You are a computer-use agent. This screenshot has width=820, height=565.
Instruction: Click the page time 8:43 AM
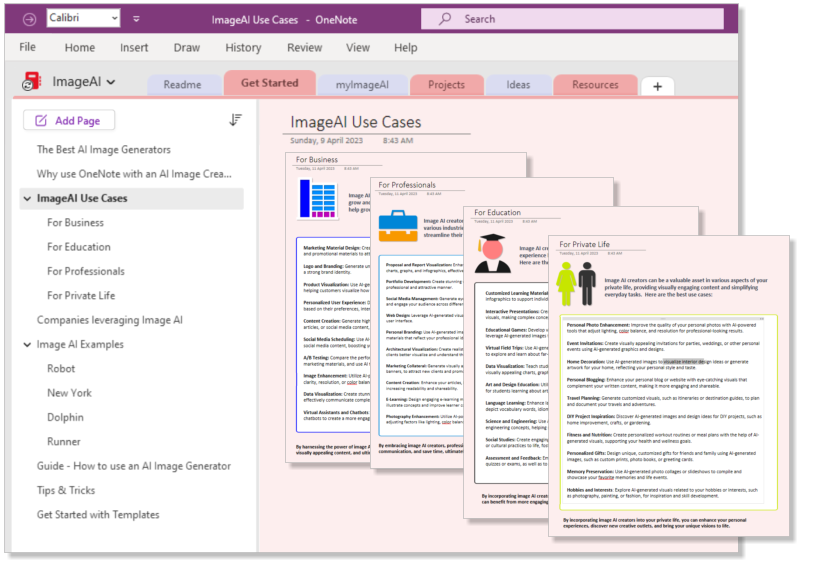(398, 141)
